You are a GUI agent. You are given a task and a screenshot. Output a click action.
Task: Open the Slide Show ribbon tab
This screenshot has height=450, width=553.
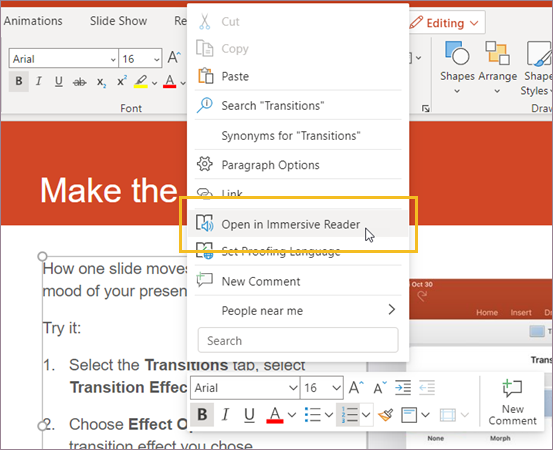click(x=118, y=21)
